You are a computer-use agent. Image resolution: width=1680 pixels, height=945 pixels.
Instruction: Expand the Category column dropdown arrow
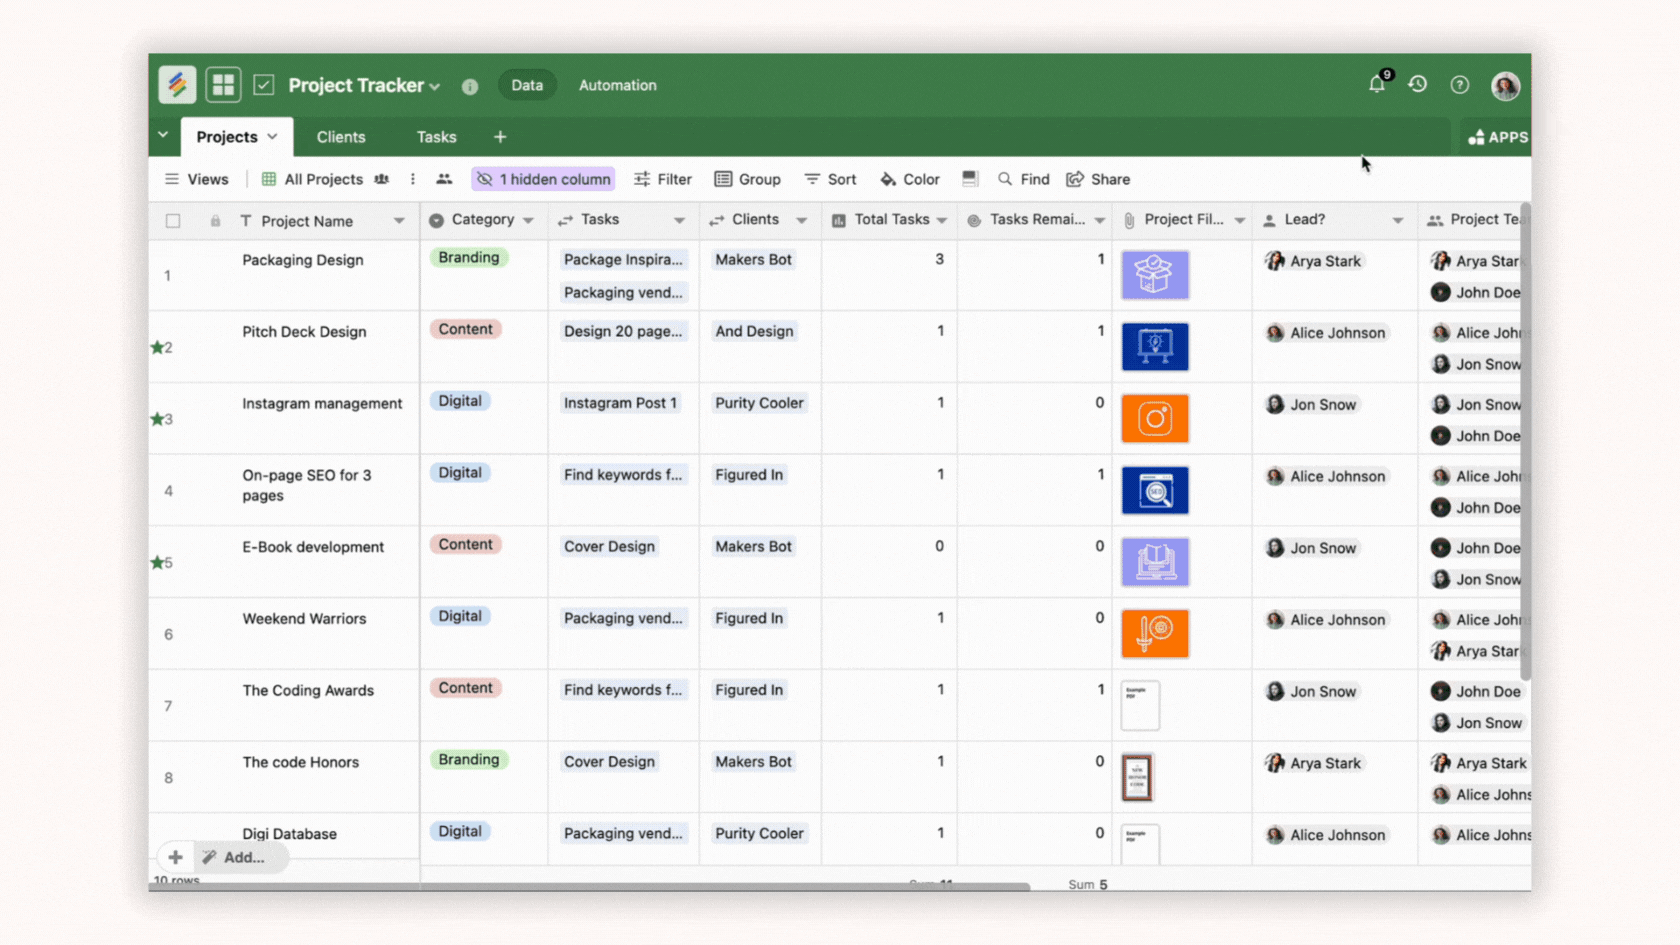[529, 220]
